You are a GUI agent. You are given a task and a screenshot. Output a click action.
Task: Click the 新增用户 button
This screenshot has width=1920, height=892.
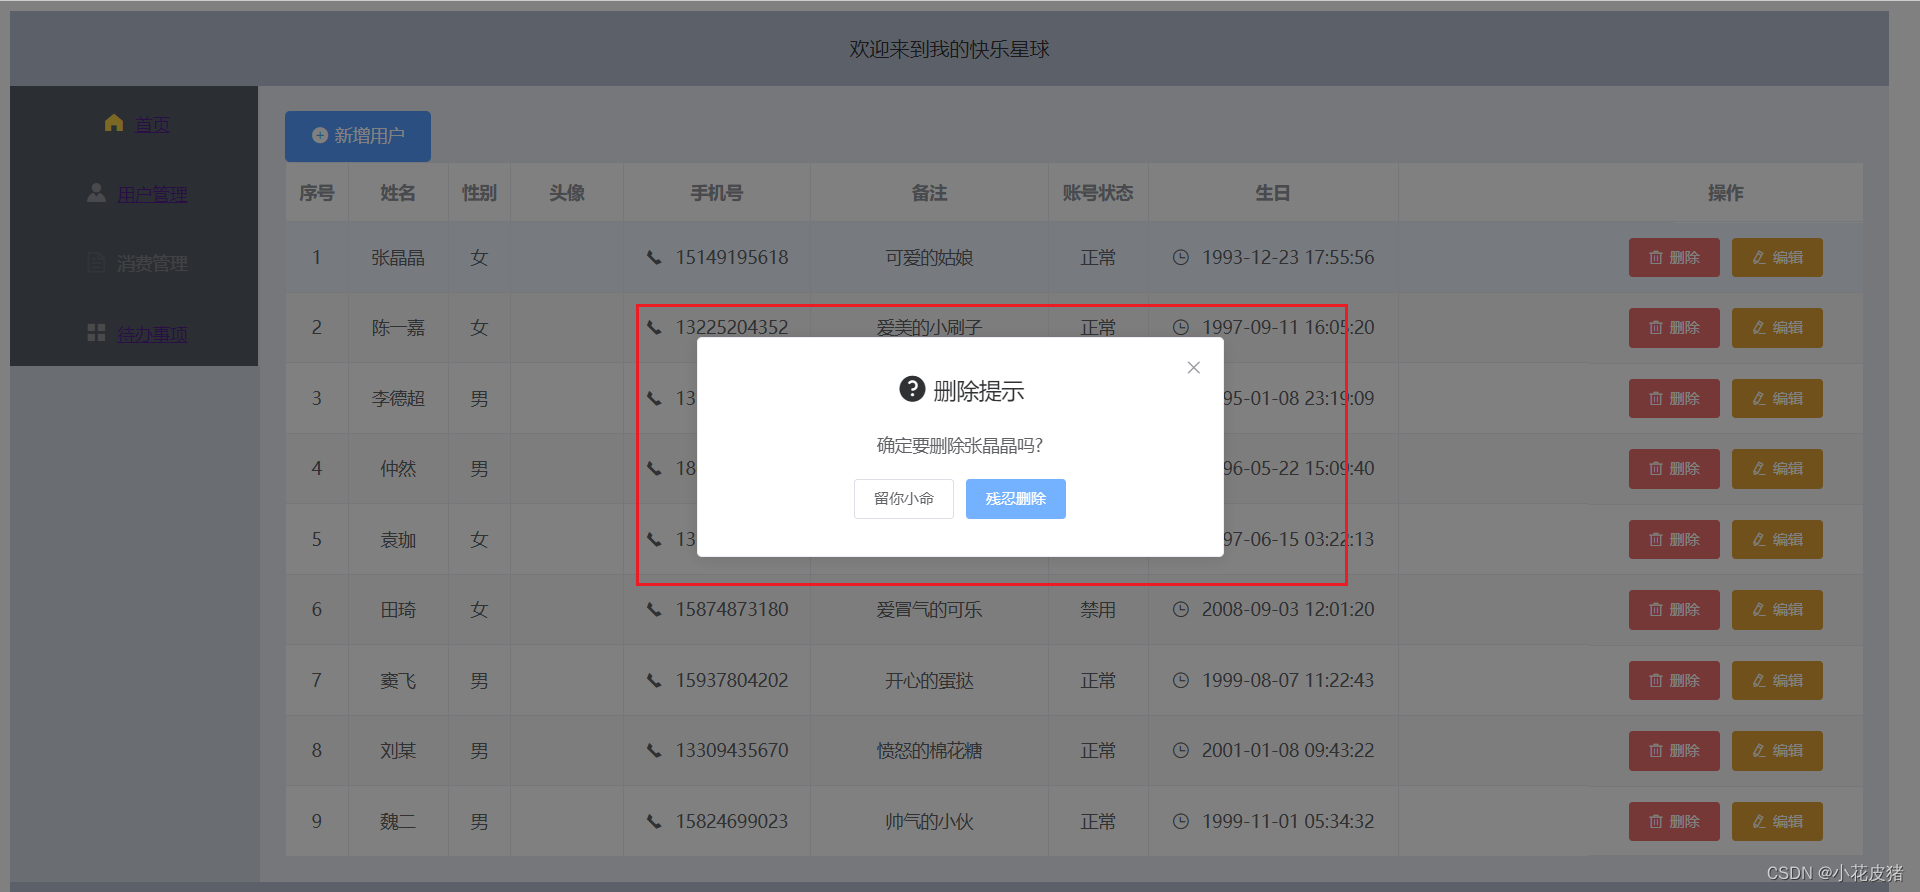[x=358, y=136]
